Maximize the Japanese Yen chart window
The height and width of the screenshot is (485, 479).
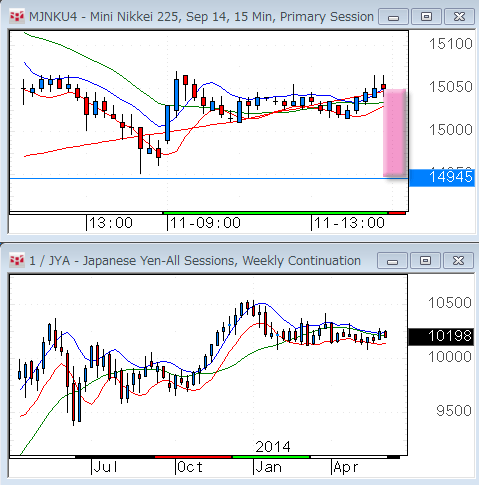click(x=425, y=260)
